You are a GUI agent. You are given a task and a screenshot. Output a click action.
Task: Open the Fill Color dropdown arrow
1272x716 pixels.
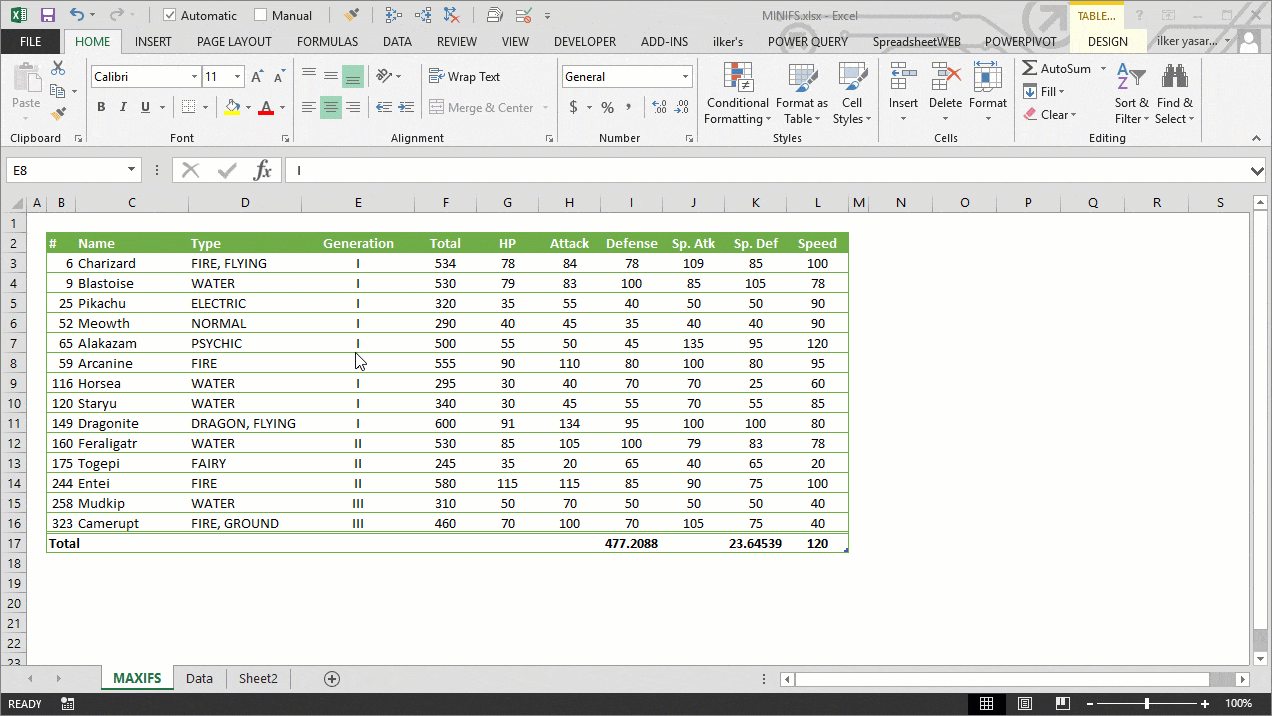248,107
